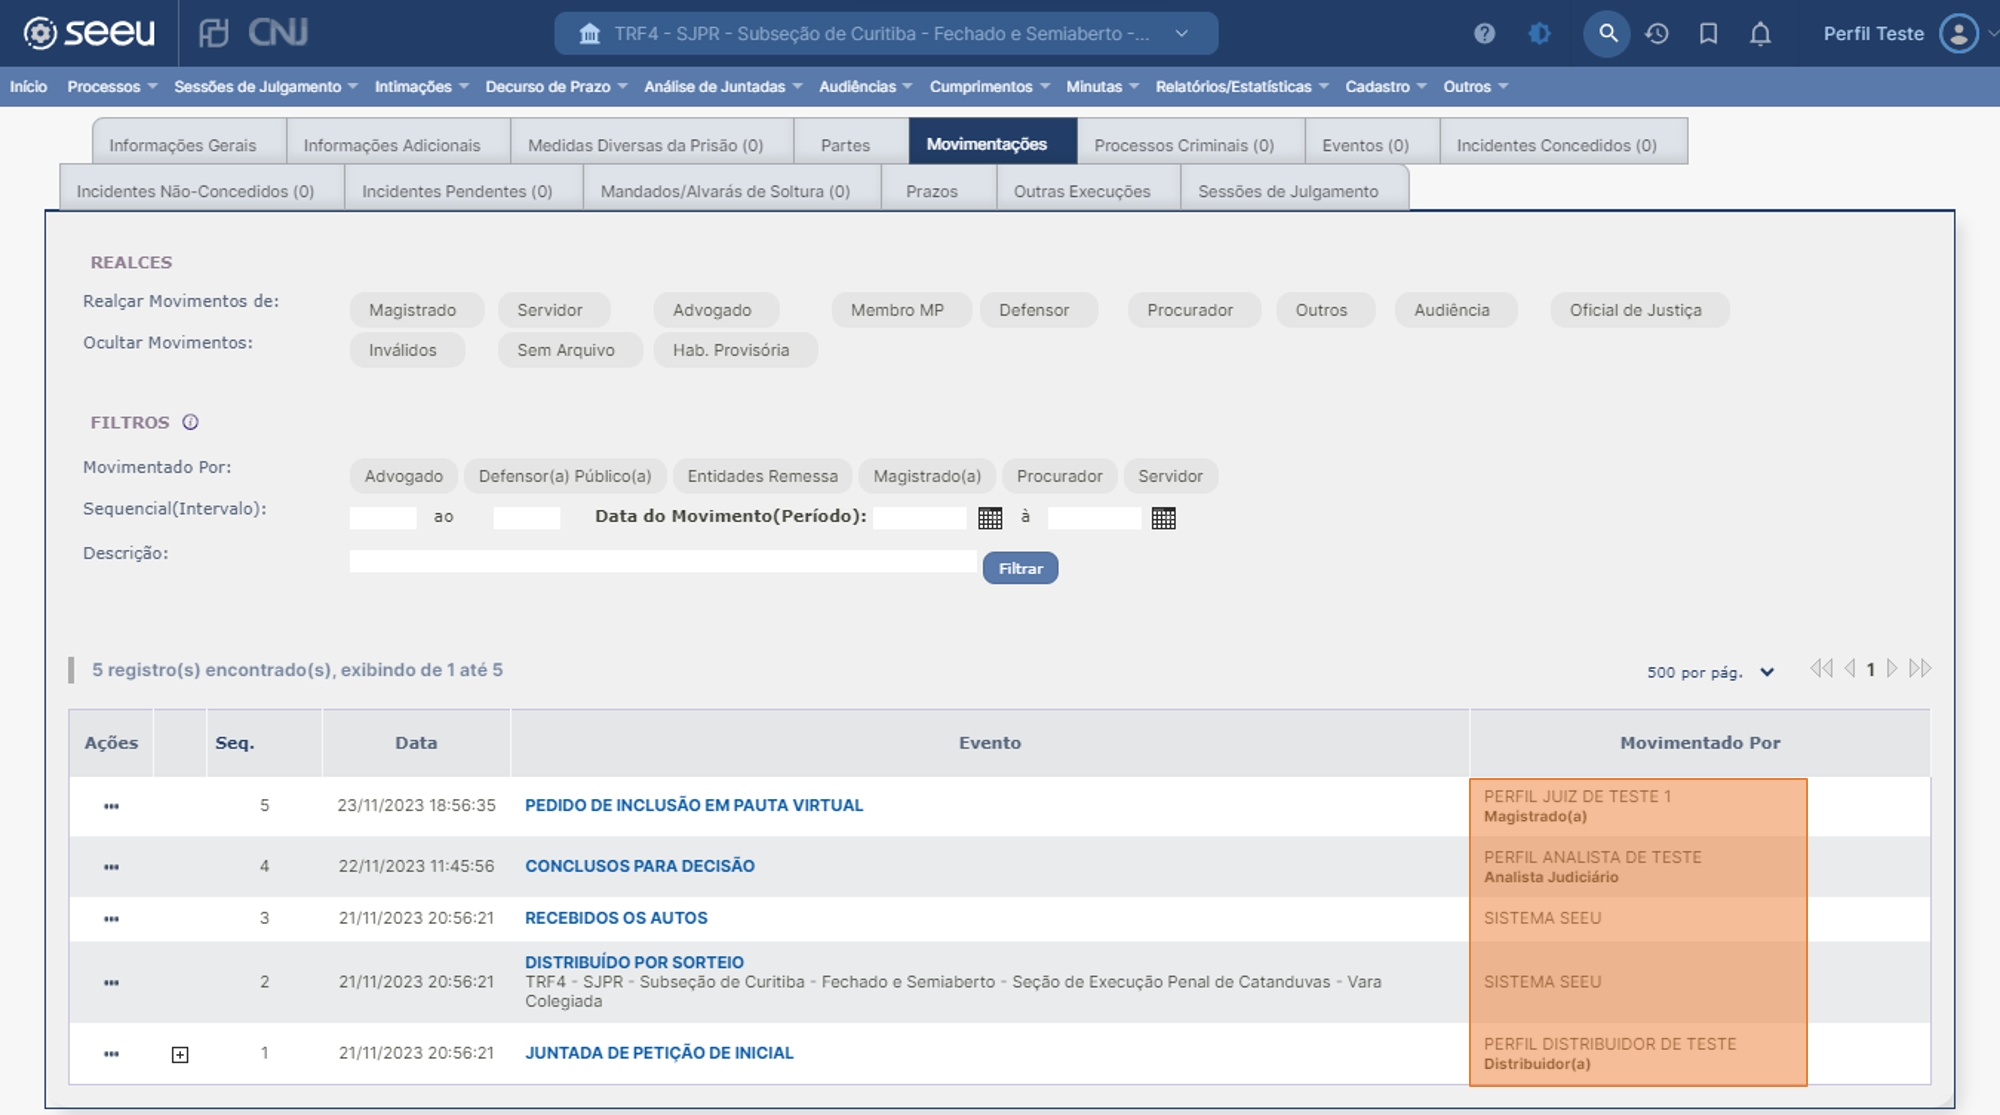Open actions menu for movement sequence 5
2000x1115 pixels.
pos(111,806)
